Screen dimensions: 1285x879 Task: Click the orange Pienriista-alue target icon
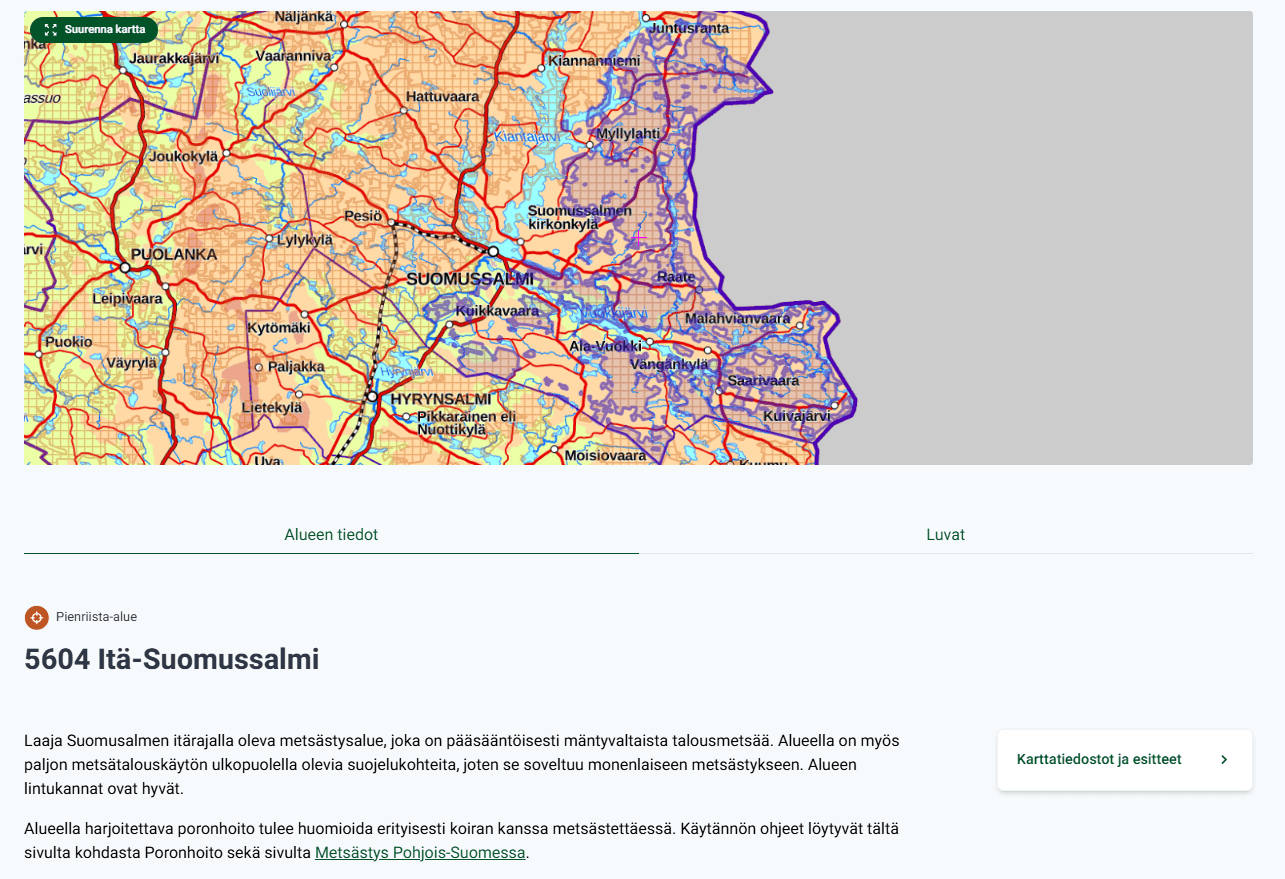click(37, 617)
